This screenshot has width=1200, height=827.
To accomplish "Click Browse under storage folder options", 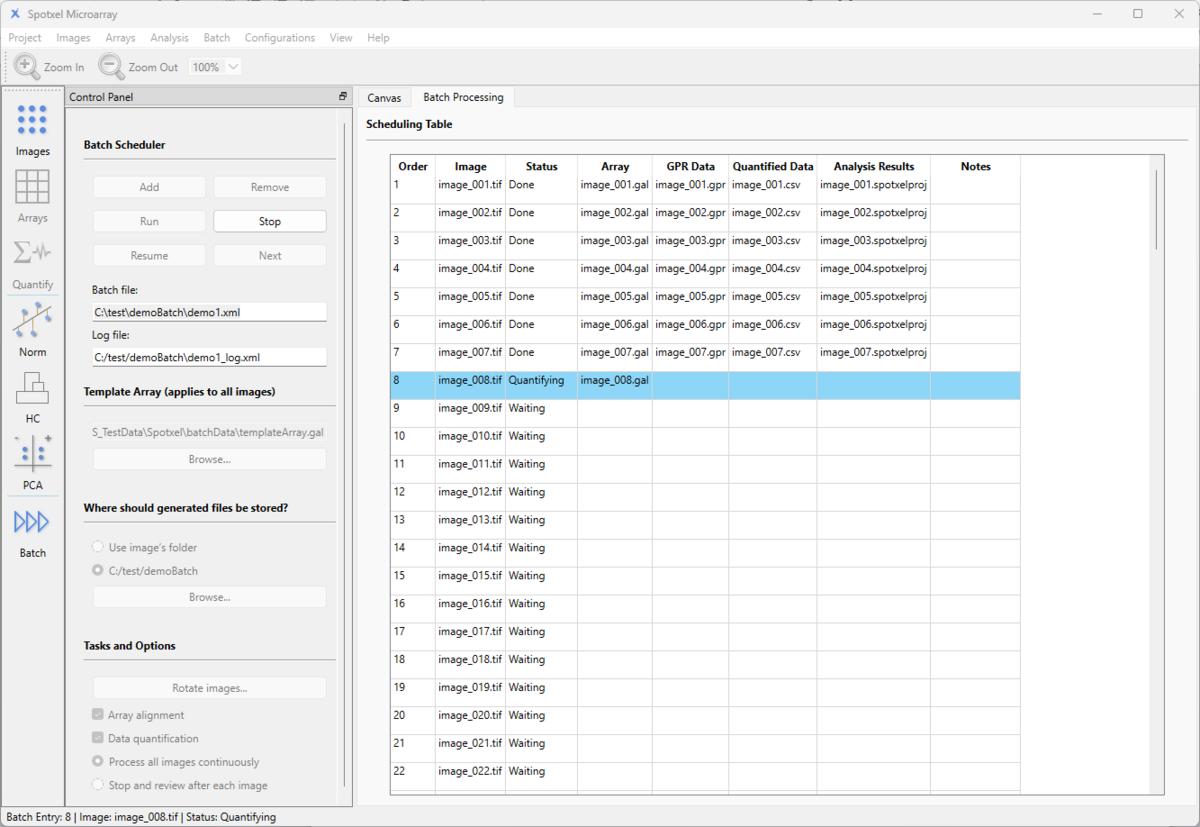I will coord(210,597).
